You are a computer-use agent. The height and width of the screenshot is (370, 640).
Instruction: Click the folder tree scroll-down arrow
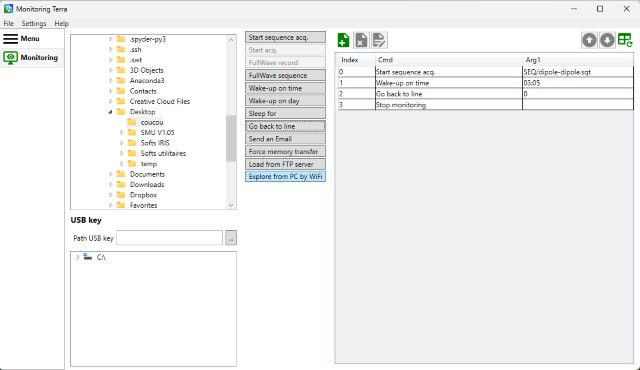point(231,205)
